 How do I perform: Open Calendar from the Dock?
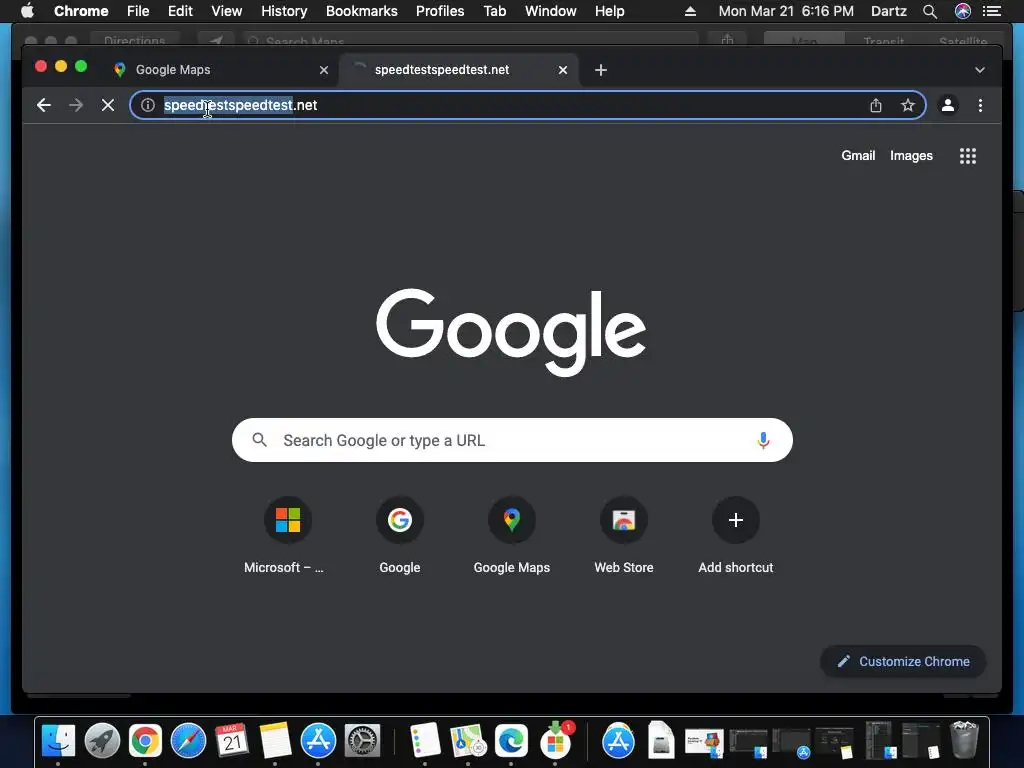232,741
